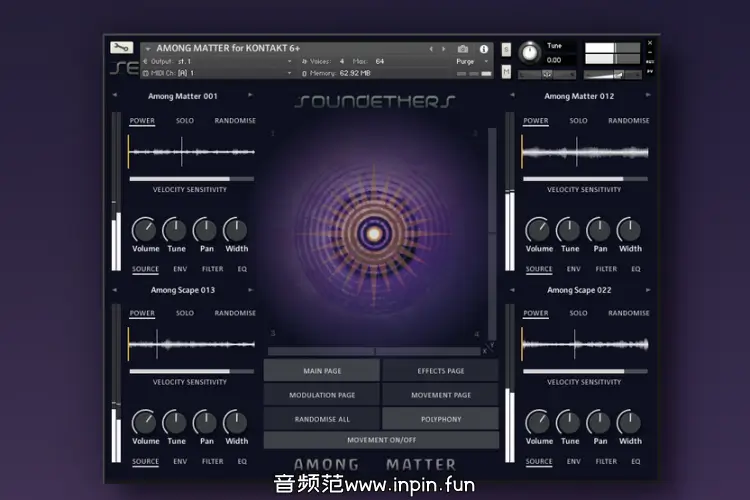Select SOURCE tab of Among Scape 013

tap(145, 461)
